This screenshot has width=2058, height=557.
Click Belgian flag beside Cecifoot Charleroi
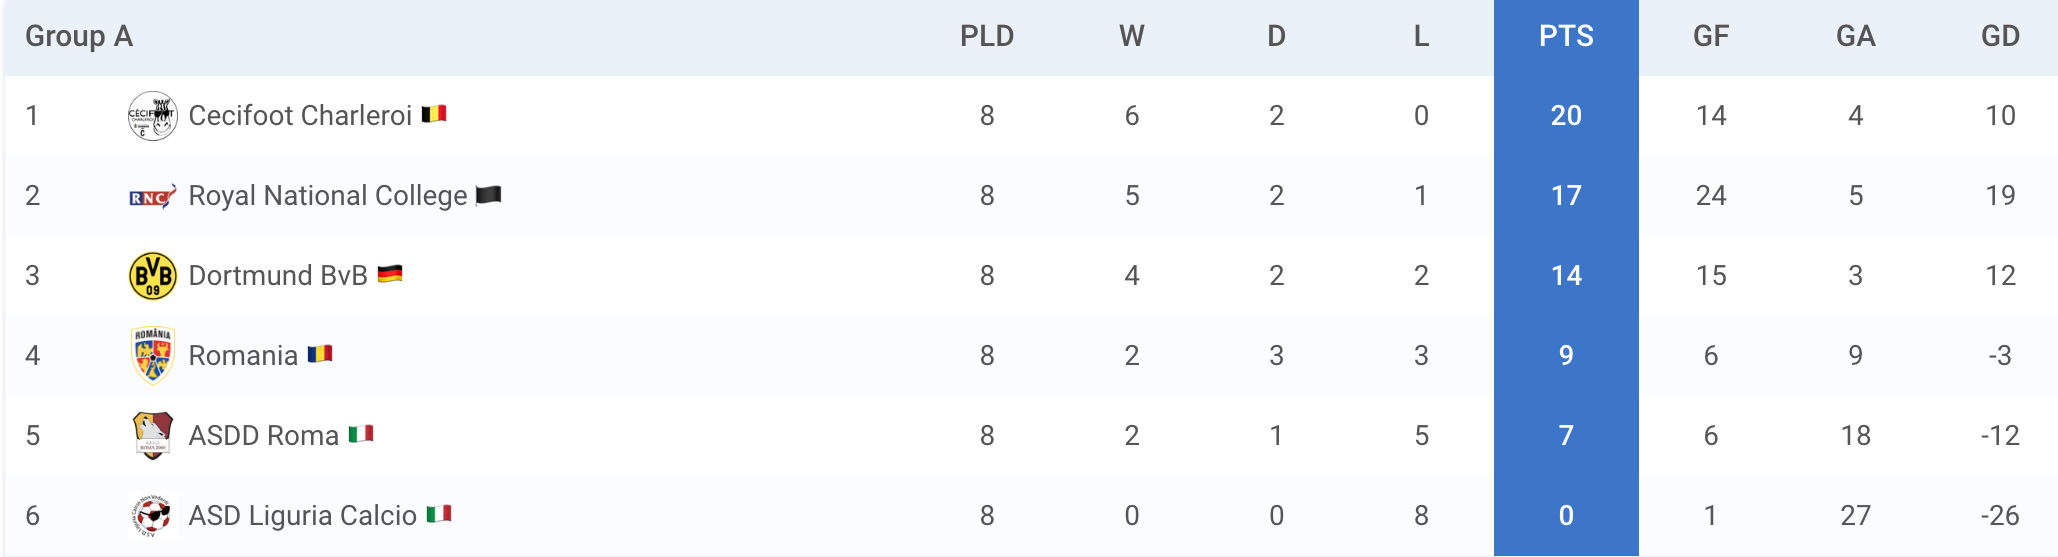(x=433, y=114)
